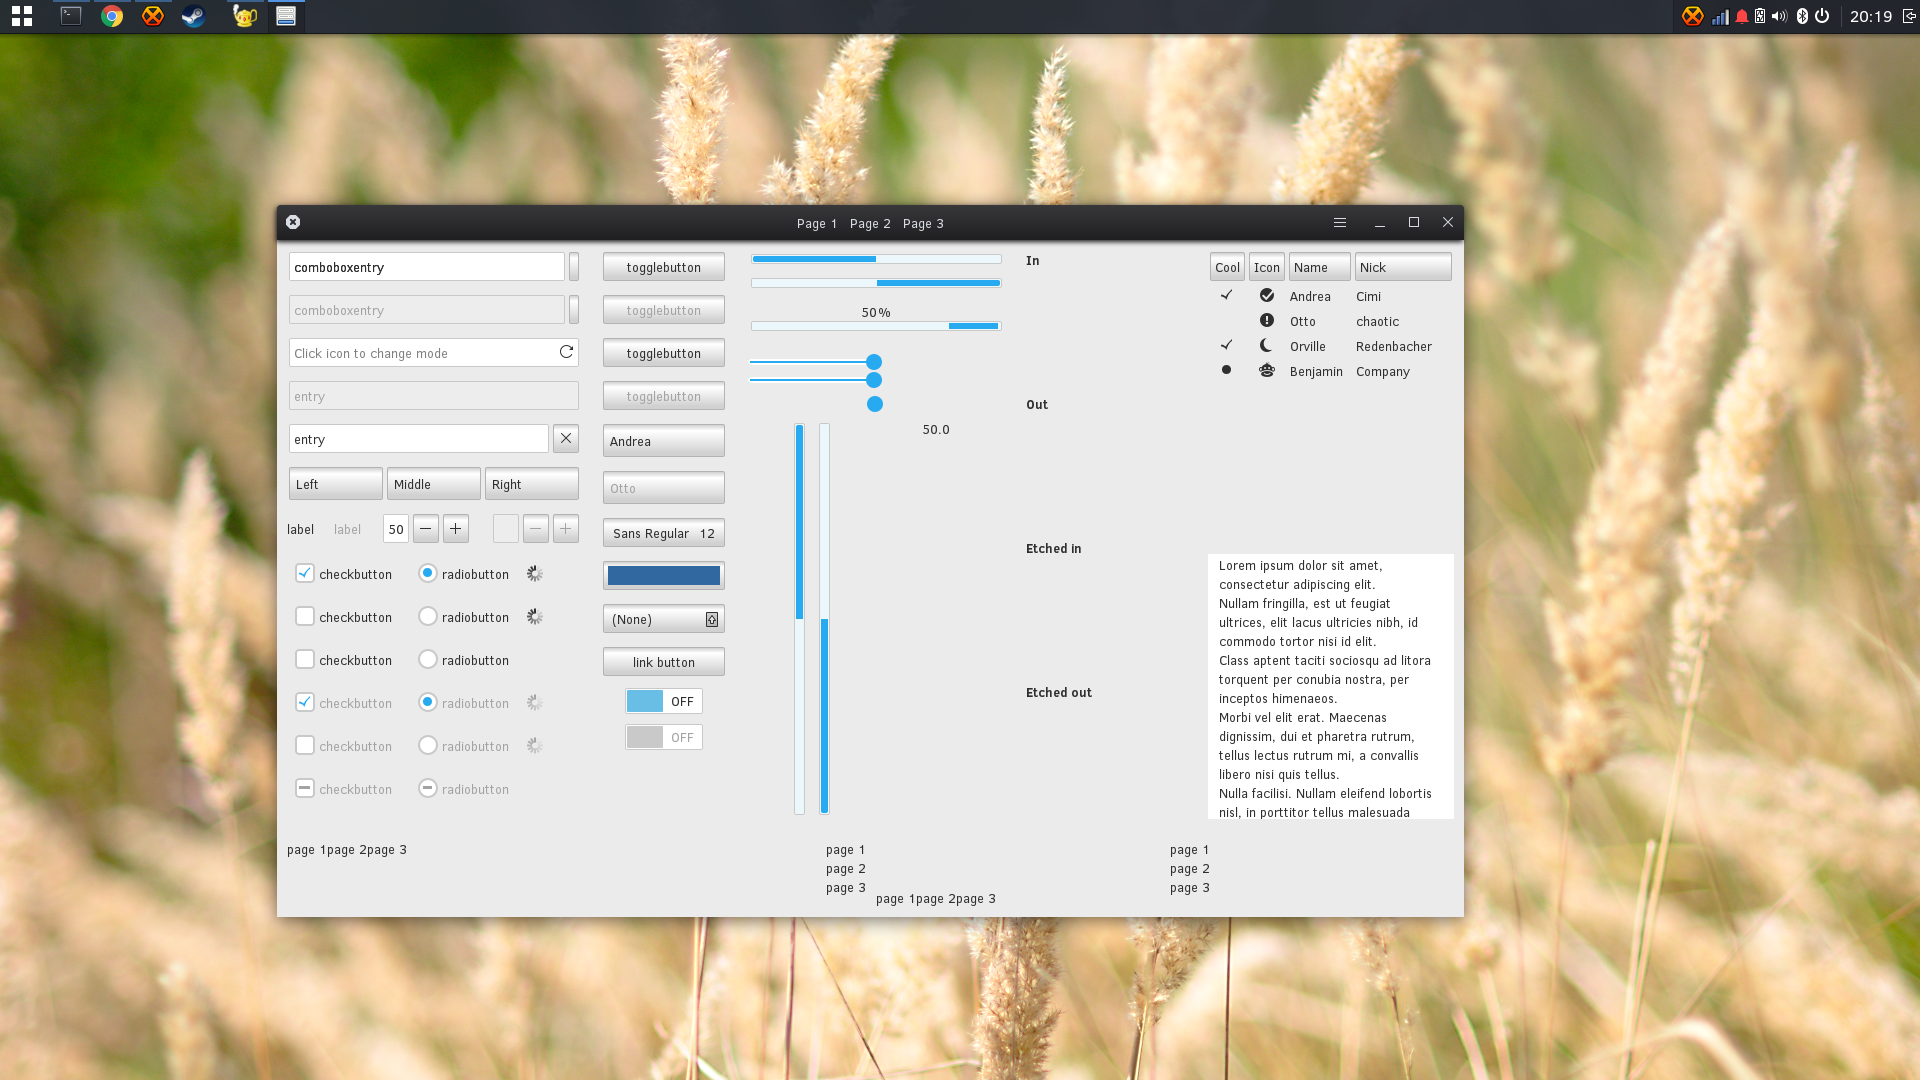Open the Sans Regular 12 font chooser
This screenshot has width=1920, height=1080.
point(664,533)
